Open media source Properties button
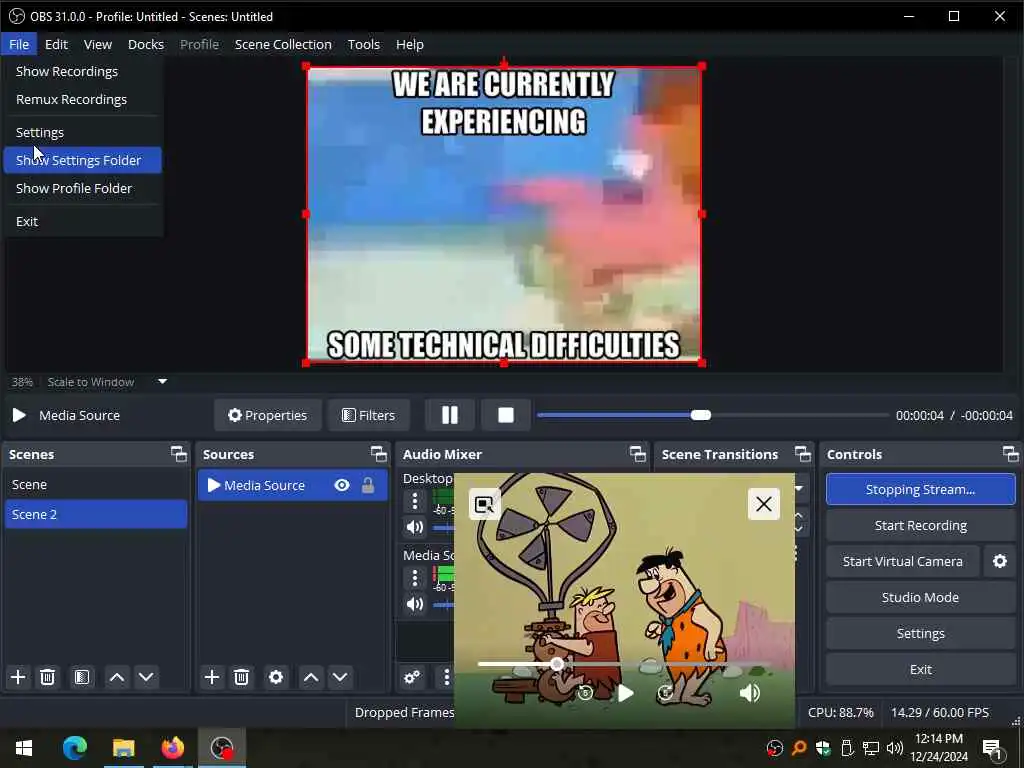Screen dimensions: 1024x768 pyautogui.click(x=268, y=415)
